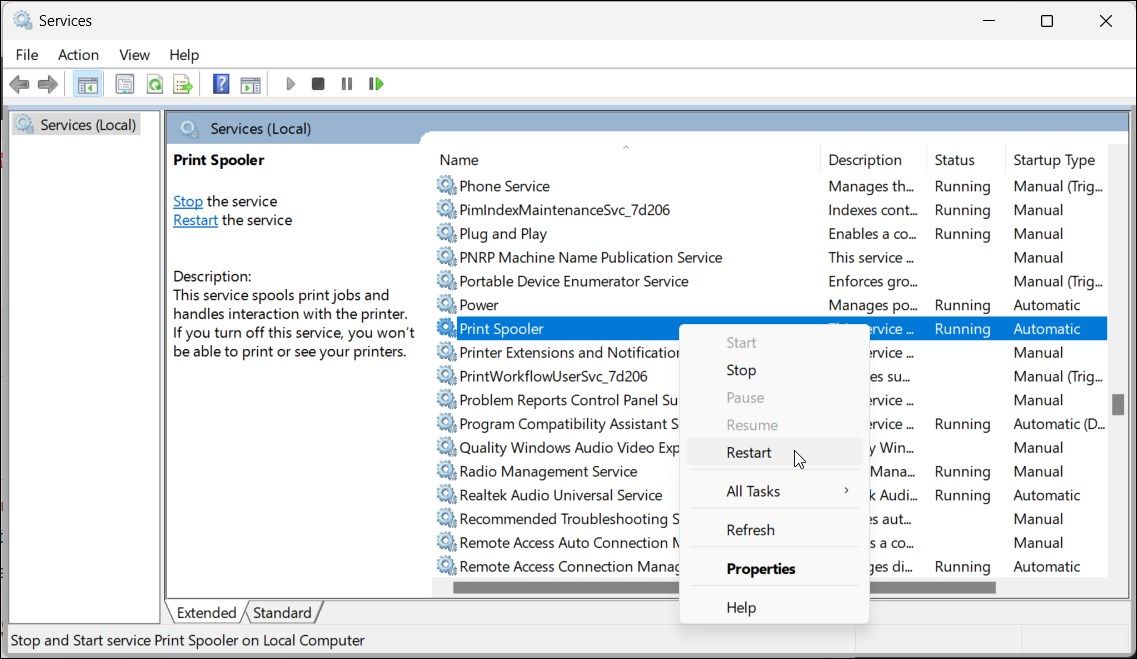Click the Restart Service toolbar icon

coord(376,84)
